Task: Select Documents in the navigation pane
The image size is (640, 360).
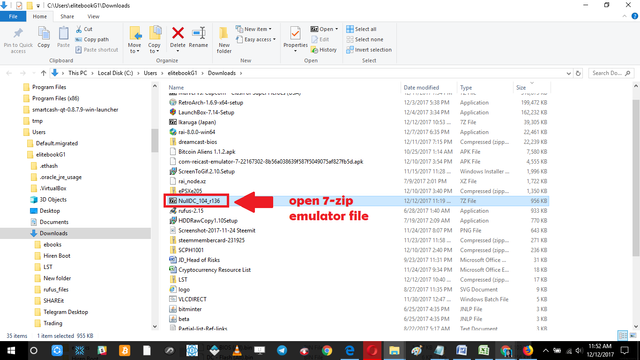Action: point(54,222)
